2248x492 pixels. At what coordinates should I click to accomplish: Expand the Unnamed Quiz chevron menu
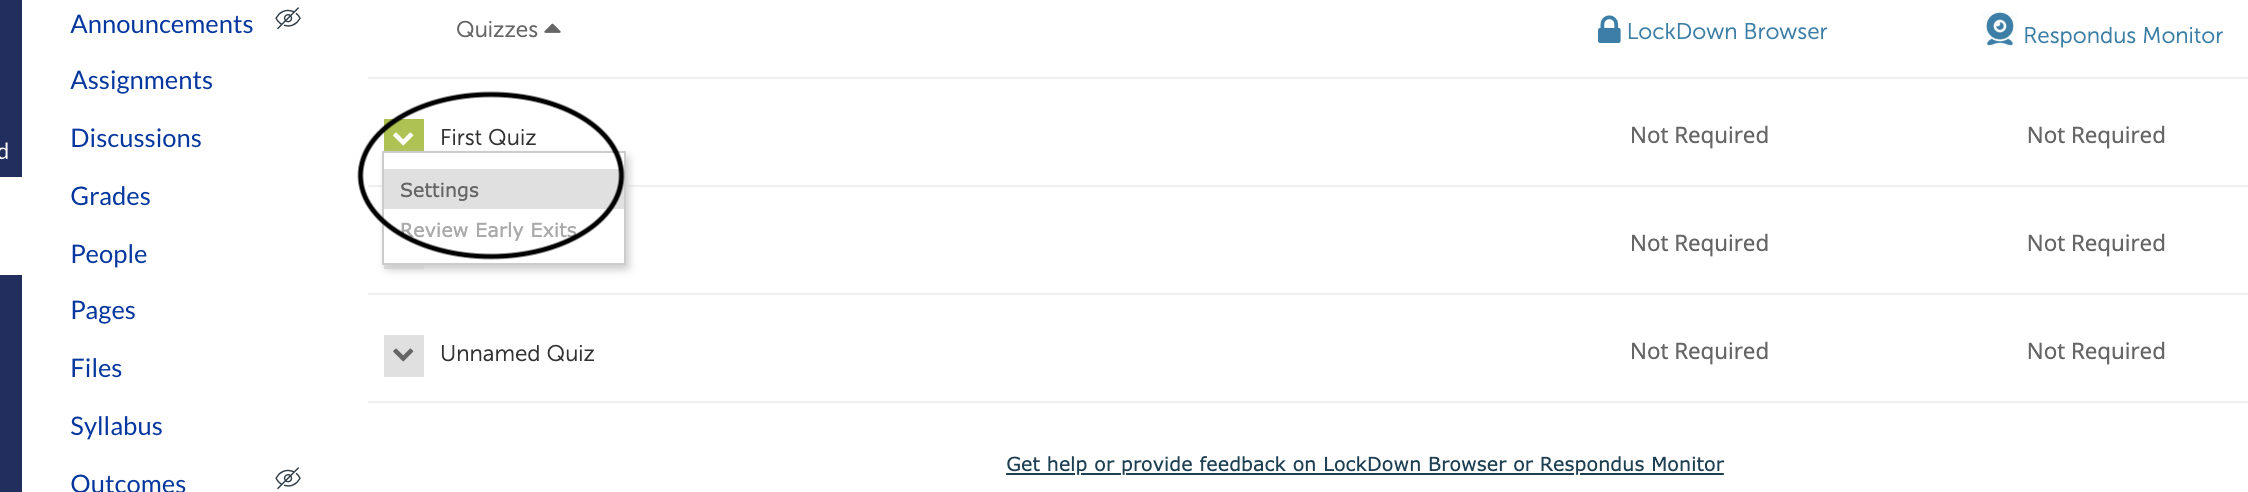(x=404, y=355)
